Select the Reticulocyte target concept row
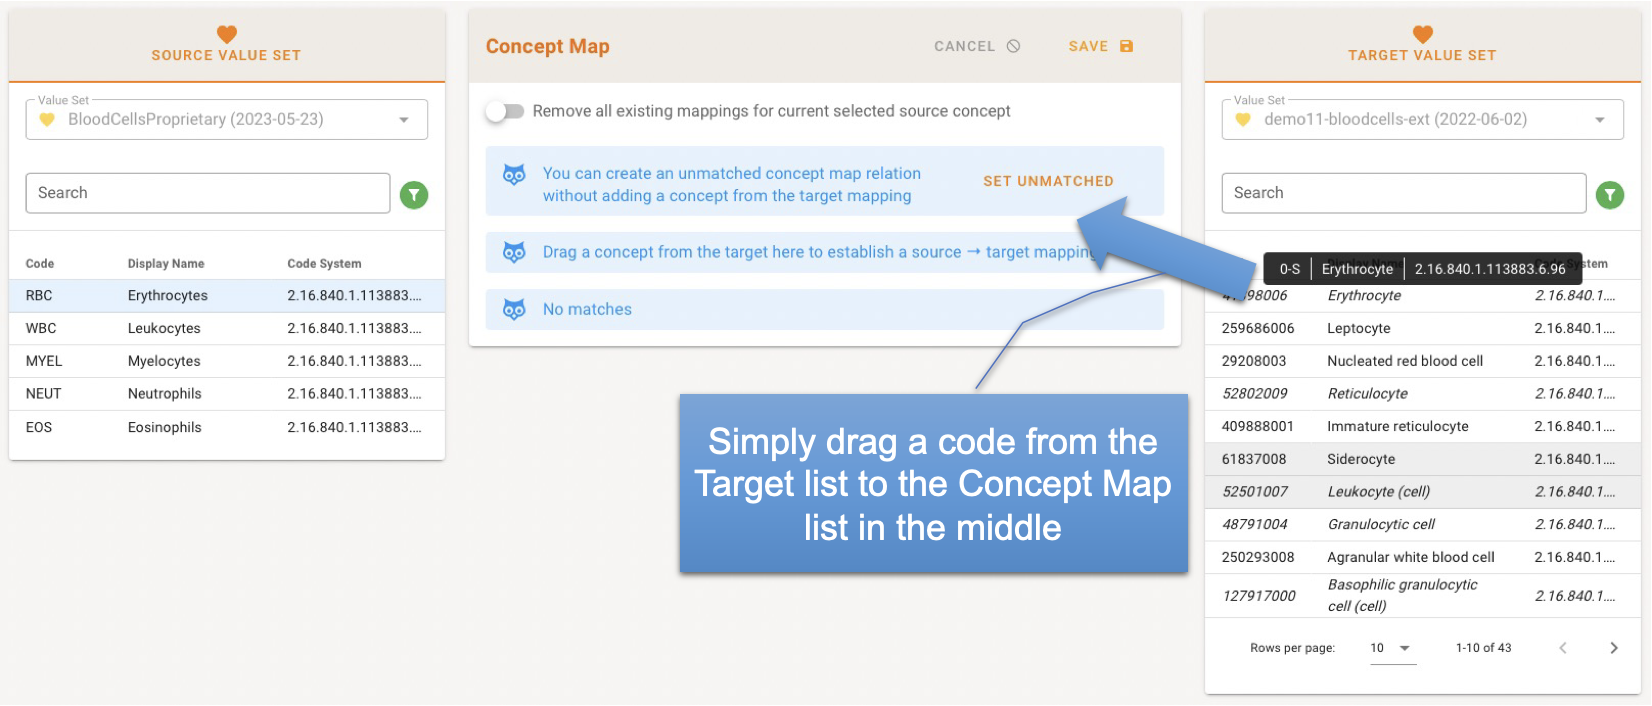Viewport: 1652px width, 706px height. [1421, 394]
